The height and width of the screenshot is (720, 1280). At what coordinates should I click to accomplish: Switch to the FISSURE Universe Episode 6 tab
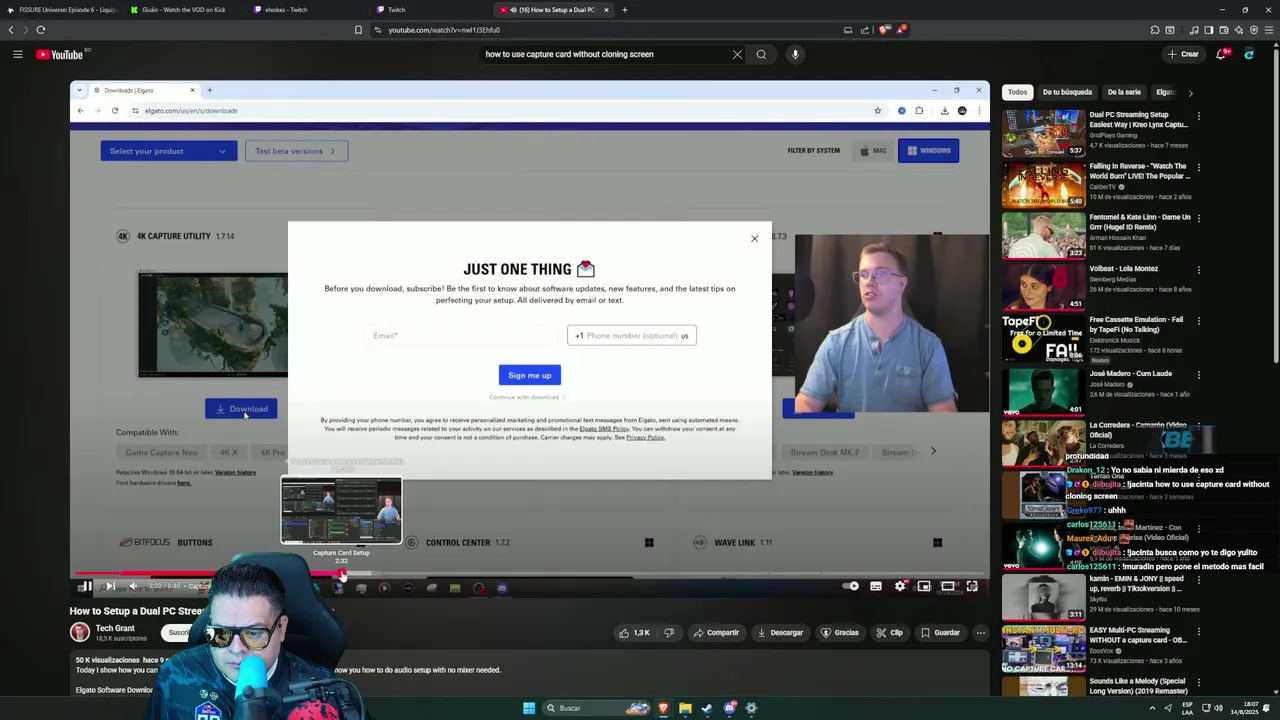(62, 10)
